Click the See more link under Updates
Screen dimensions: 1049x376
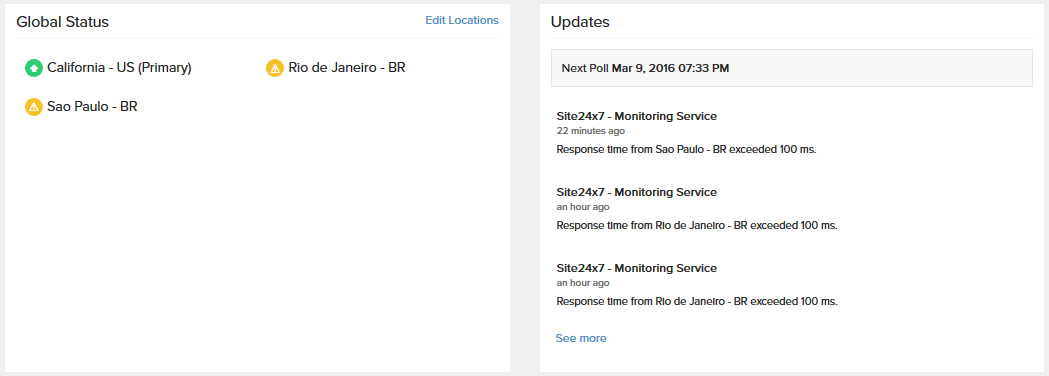[x=581, y=339]
